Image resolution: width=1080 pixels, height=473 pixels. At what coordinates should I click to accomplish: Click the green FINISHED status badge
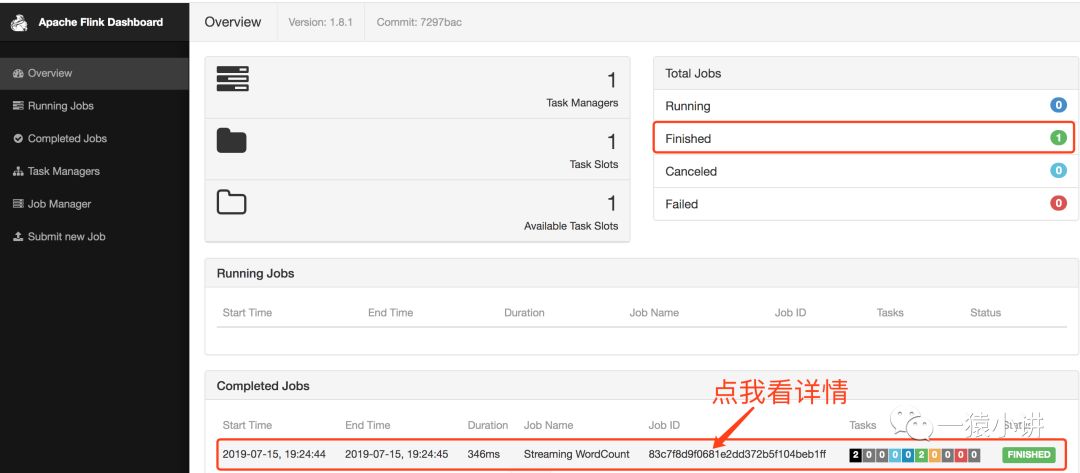1029,454
